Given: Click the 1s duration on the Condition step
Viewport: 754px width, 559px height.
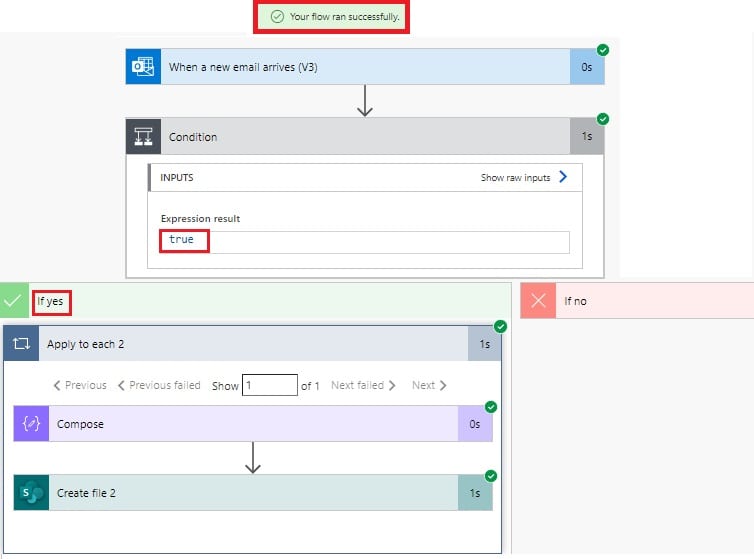Looking at the screenshot, I should click(587, 137).
